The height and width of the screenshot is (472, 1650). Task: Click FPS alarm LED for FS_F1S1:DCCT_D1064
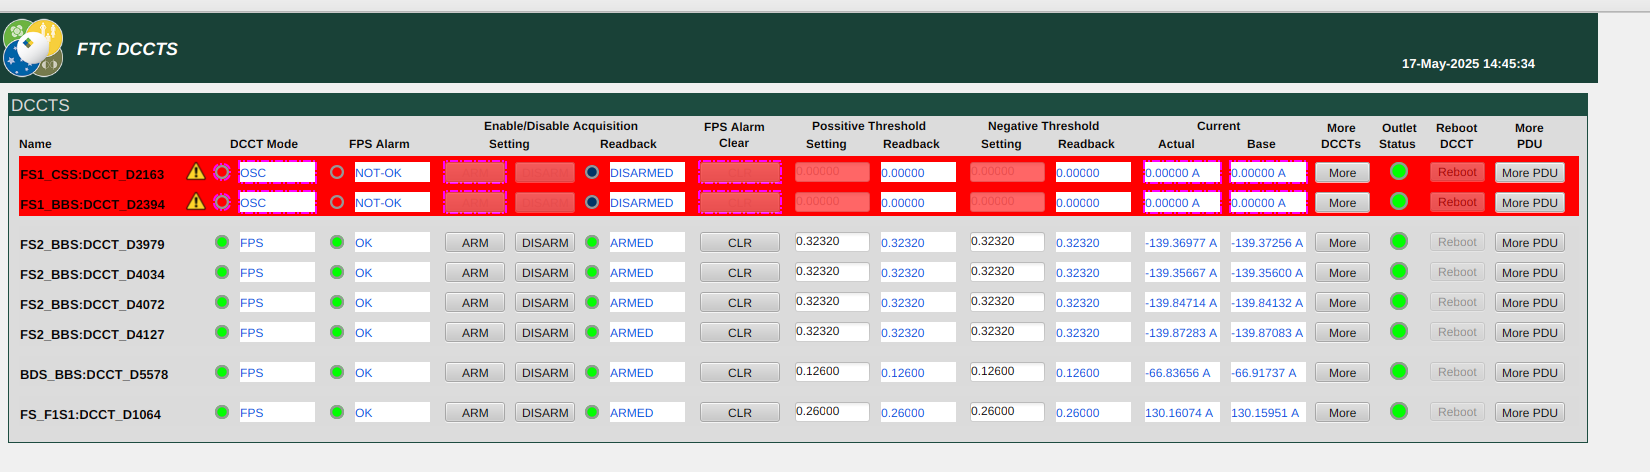coord(337,412)
